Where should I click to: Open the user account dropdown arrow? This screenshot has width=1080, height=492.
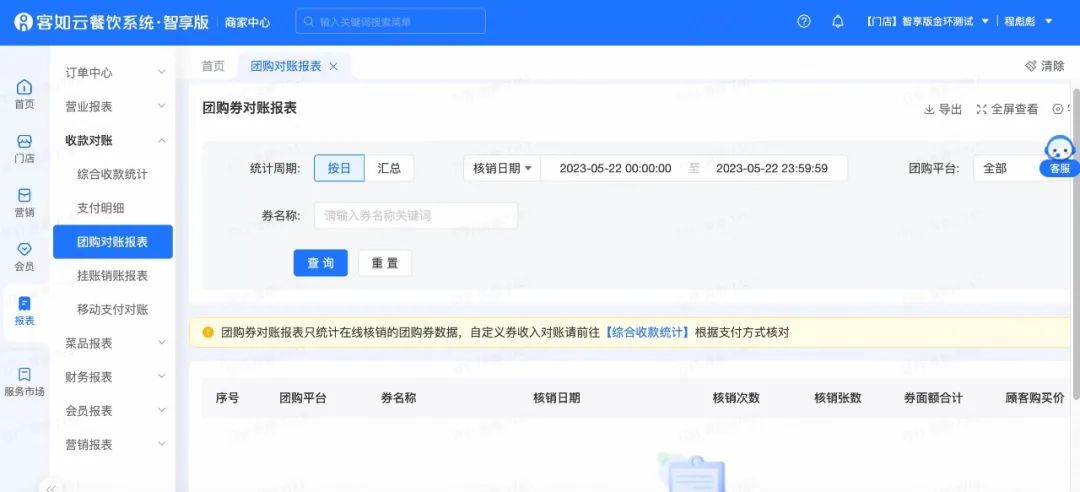tap(1049, 21)
